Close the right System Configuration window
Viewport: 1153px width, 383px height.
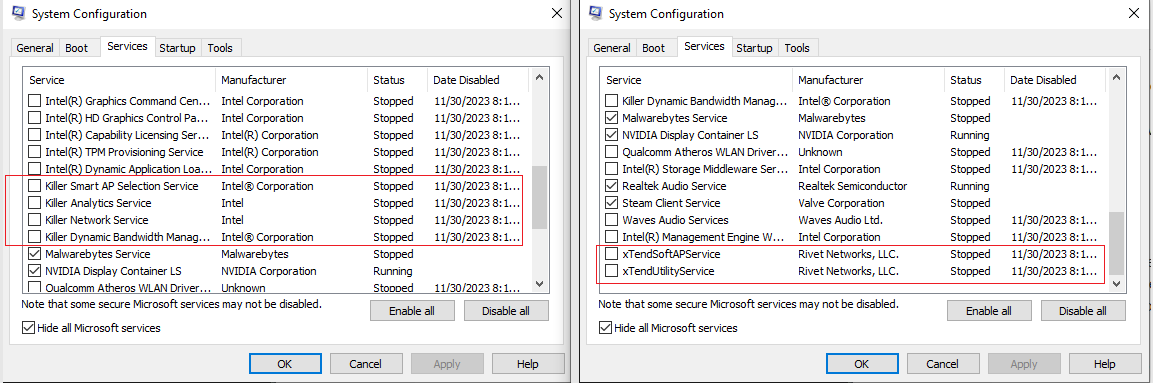click(1133, 13)
